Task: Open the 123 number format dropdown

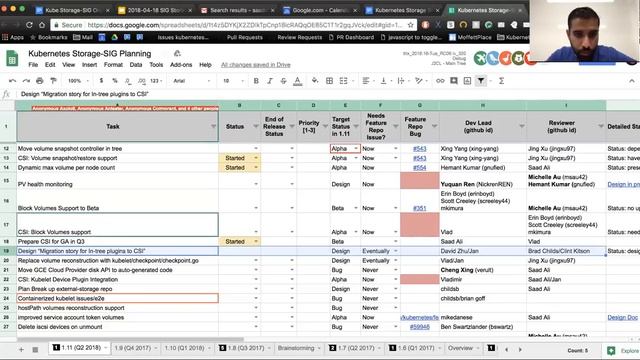Action: 156,81
